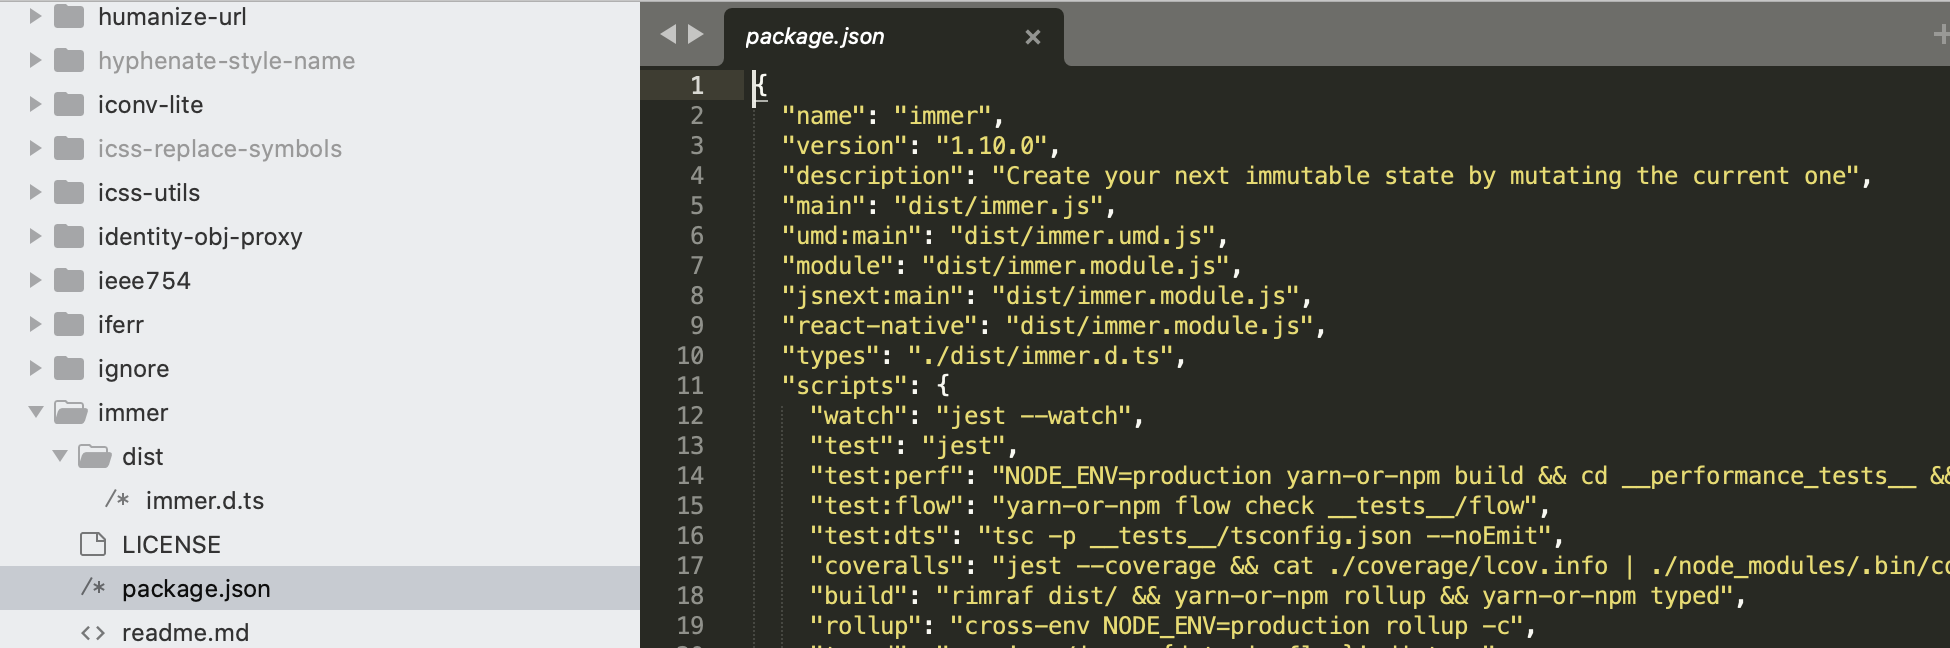Select the dist folder name

click(142, 456)
